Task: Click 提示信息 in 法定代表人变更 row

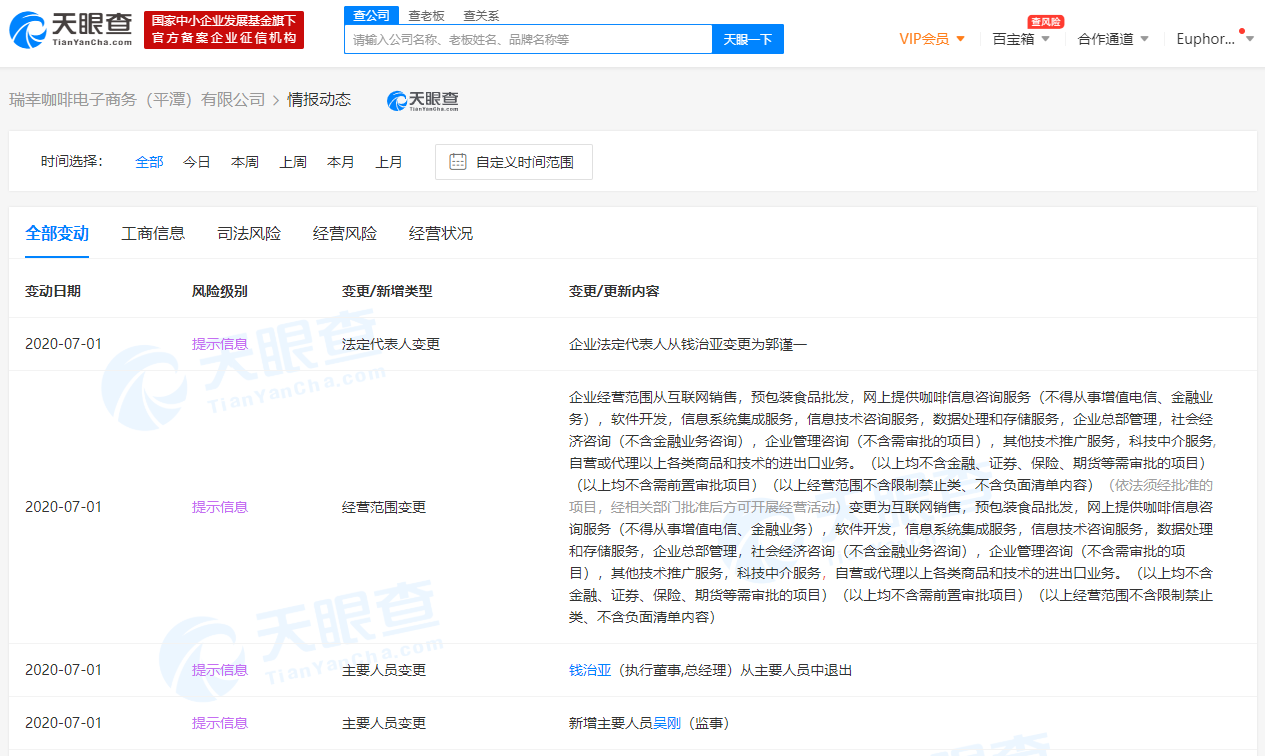Action: point(220,344)
